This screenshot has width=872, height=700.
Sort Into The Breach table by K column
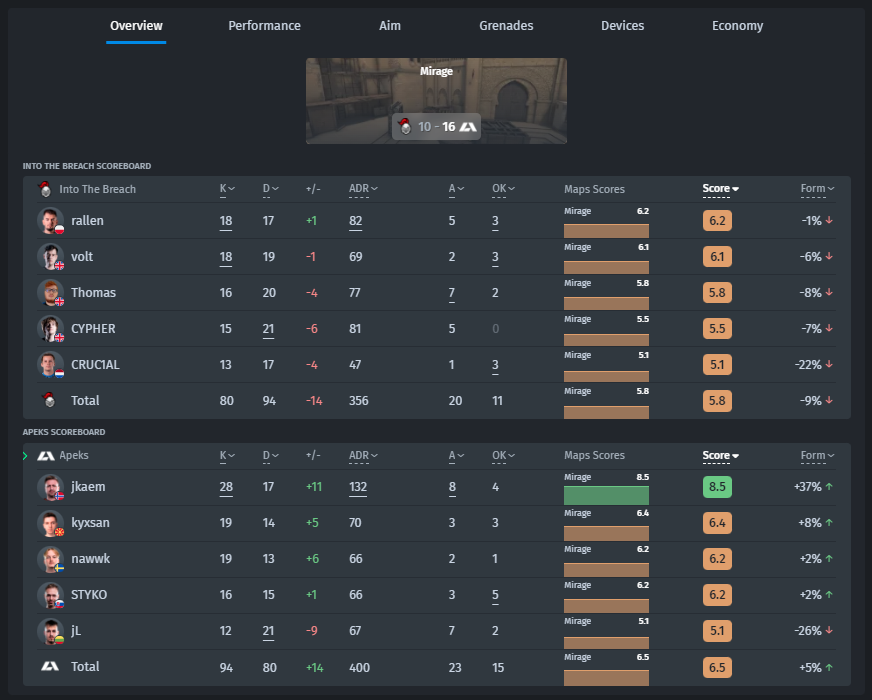[x=227, y=189]
